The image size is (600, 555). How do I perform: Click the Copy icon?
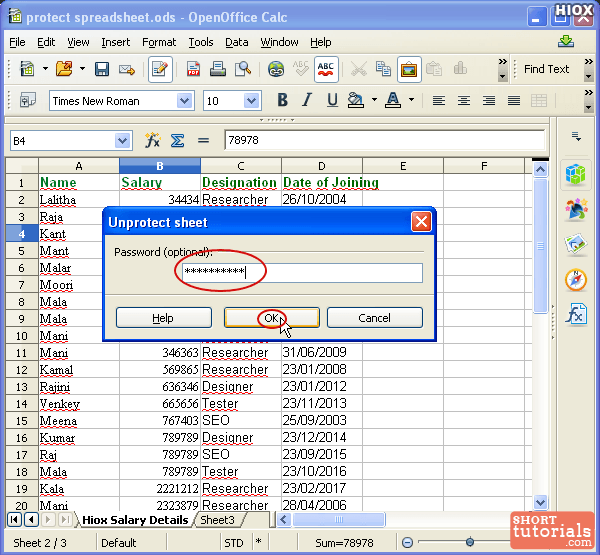tap(383, 69)
